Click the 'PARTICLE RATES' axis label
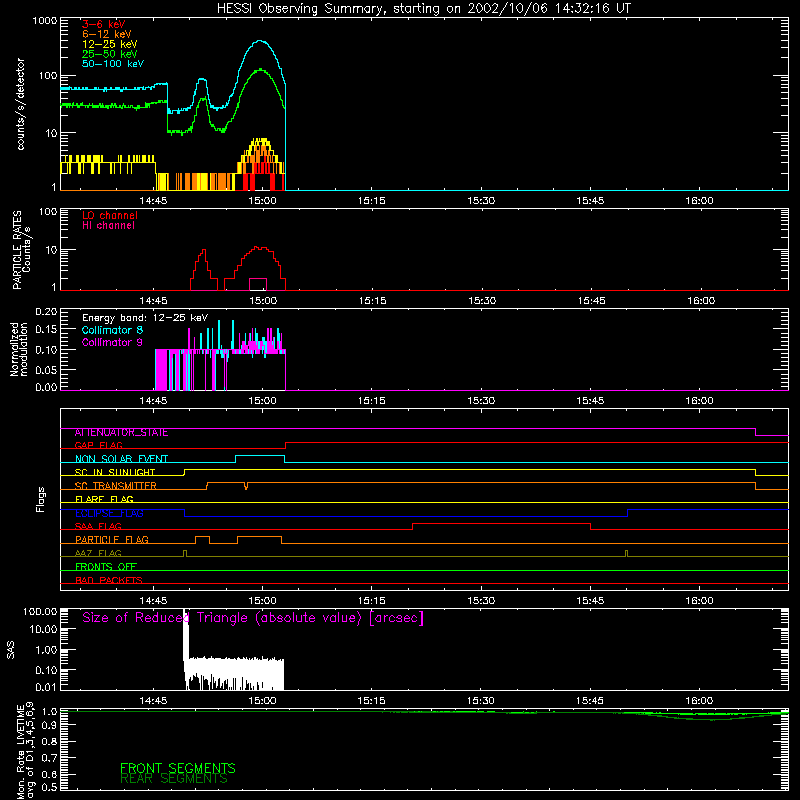The height and width of the screenshot is (800, 800). (x=17, y=250)
